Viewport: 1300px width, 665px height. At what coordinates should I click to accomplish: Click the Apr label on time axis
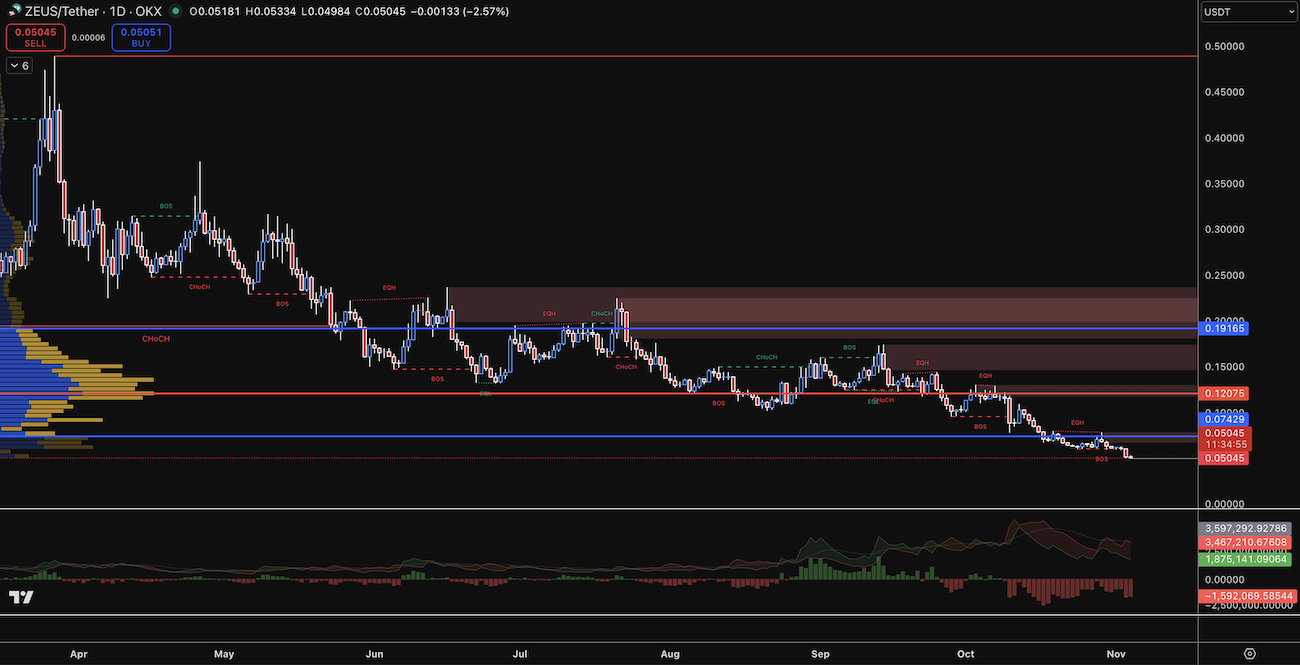click(78, 654)
